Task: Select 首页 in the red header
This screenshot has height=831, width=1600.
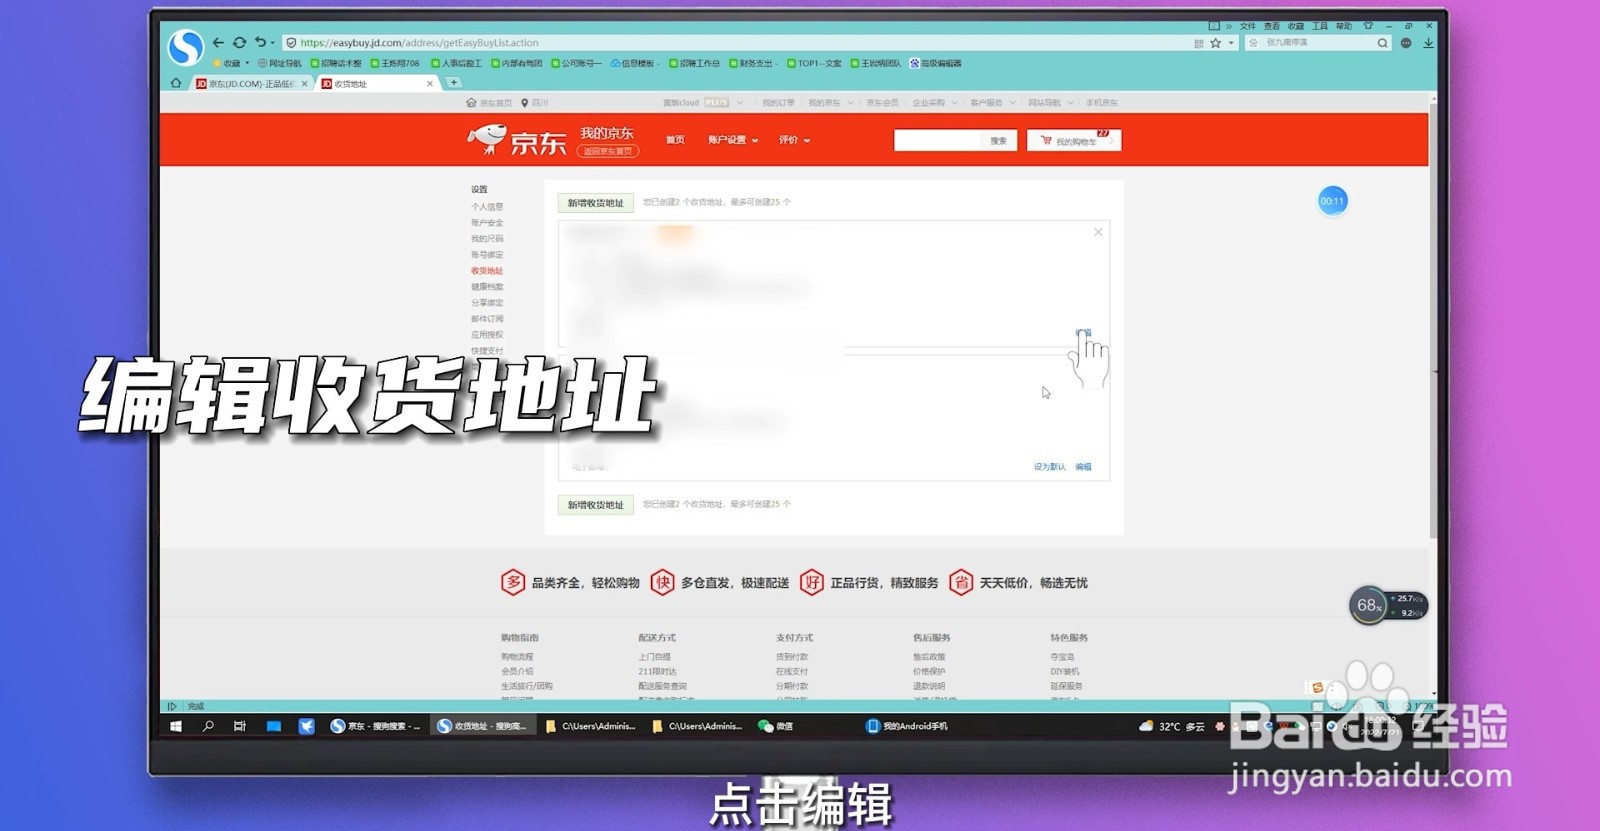Action: click(x=675, y=140)
